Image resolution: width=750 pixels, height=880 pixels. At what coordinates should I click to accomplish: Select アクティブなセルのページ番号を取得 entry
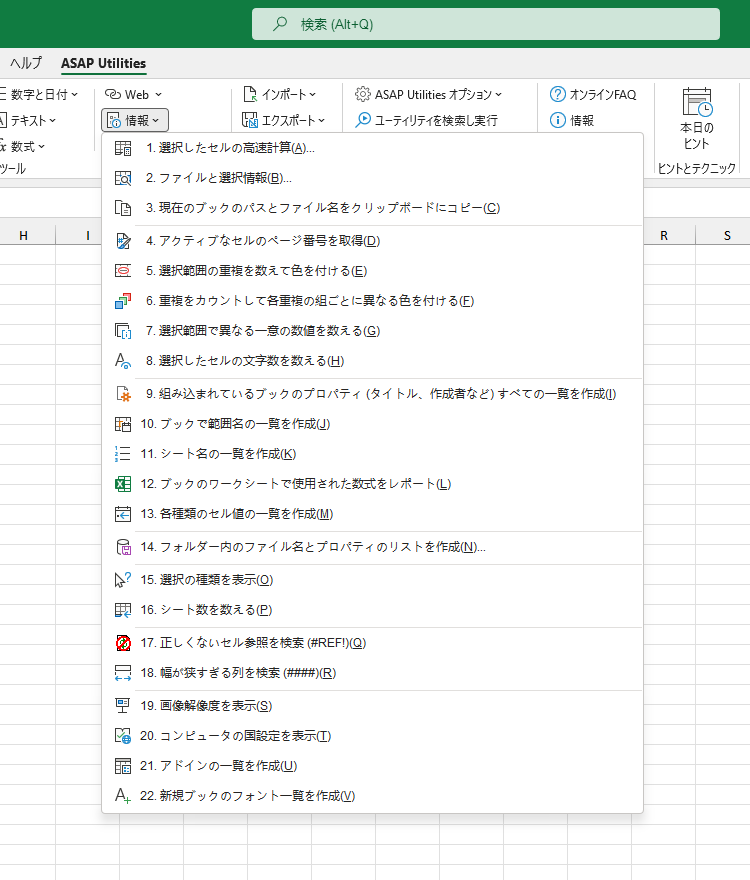pyautogui.click(x=372, y=241)
